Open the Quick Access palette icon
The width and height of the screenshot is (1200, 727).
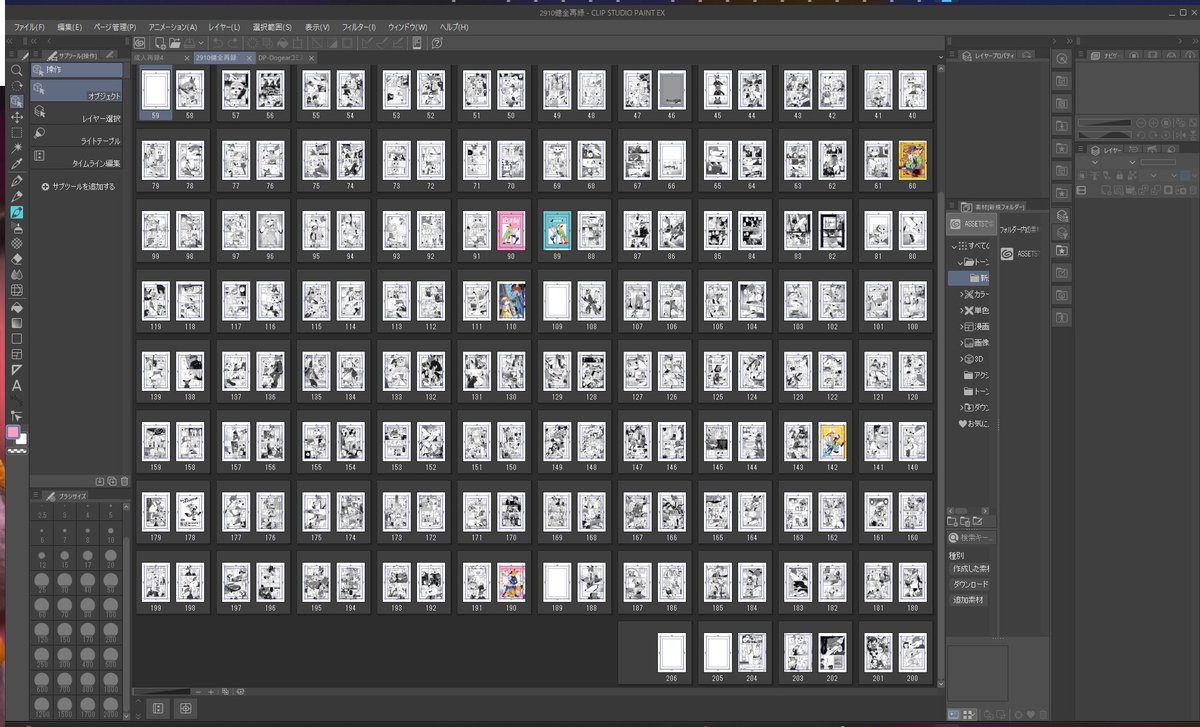click(x=1061, y=58)
